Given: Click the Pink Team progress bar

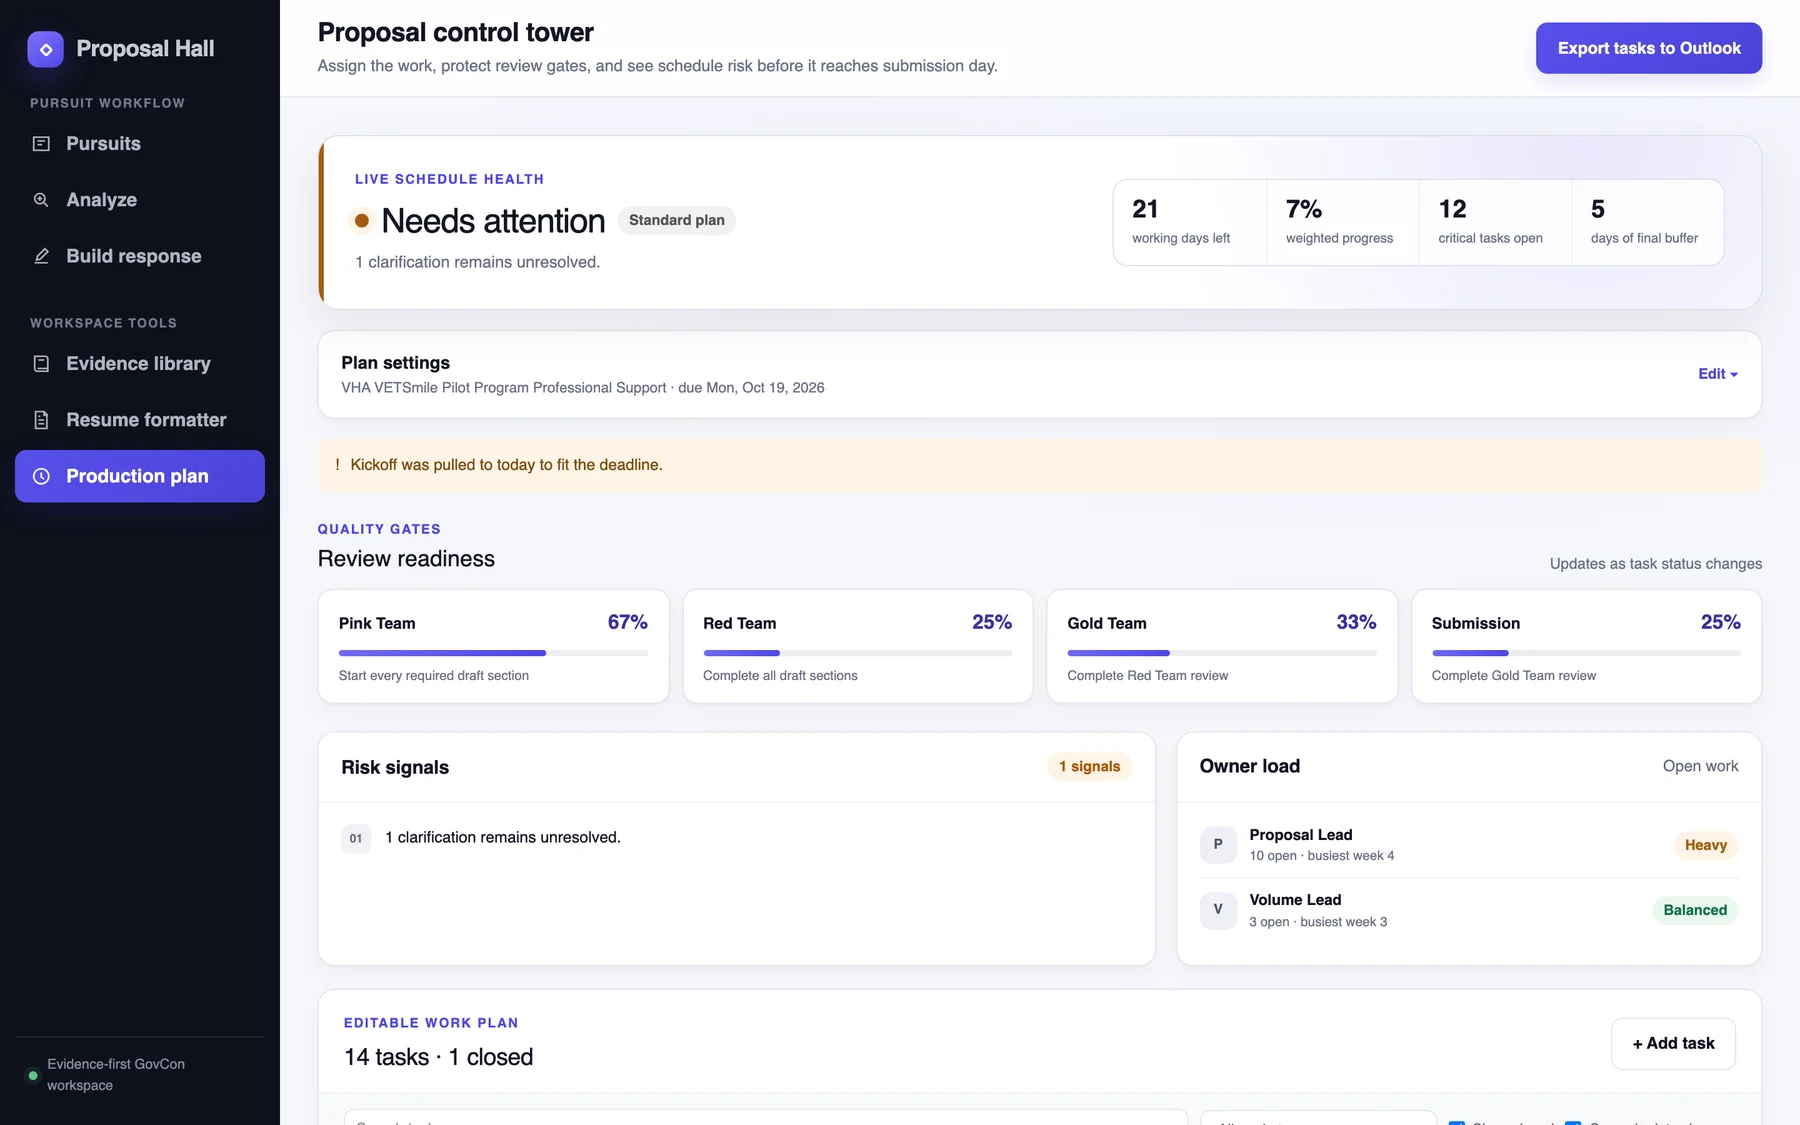Looking at the screenshot, I should (493, 653).
